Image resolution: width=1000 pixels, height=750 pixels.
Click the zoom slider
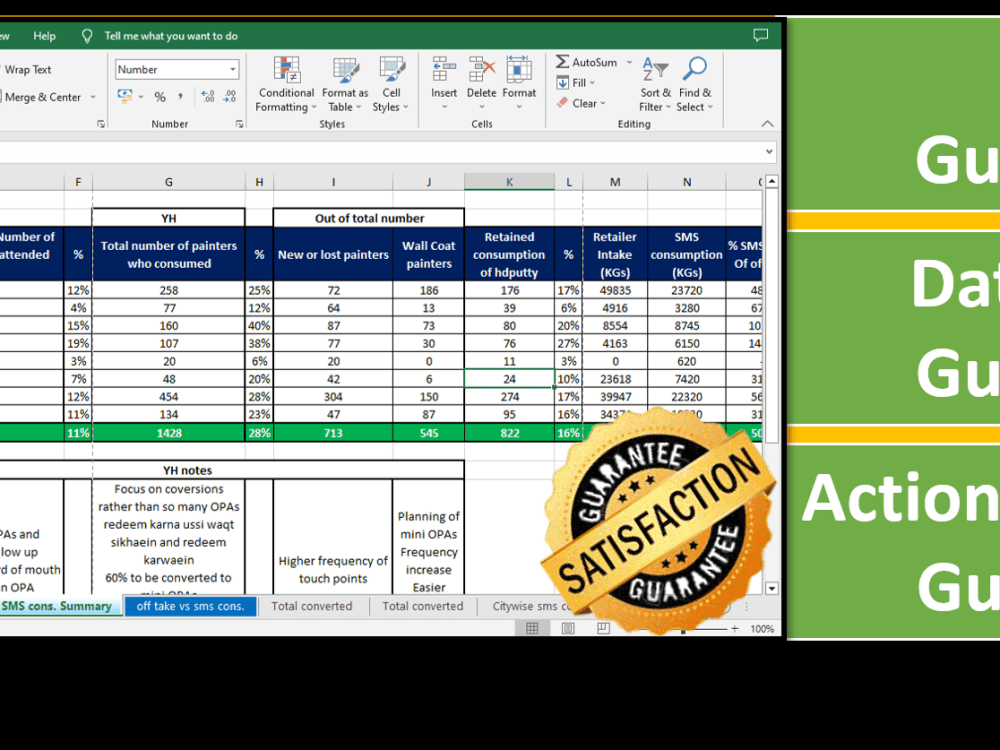pyautogui.click(x=683, y=629)
